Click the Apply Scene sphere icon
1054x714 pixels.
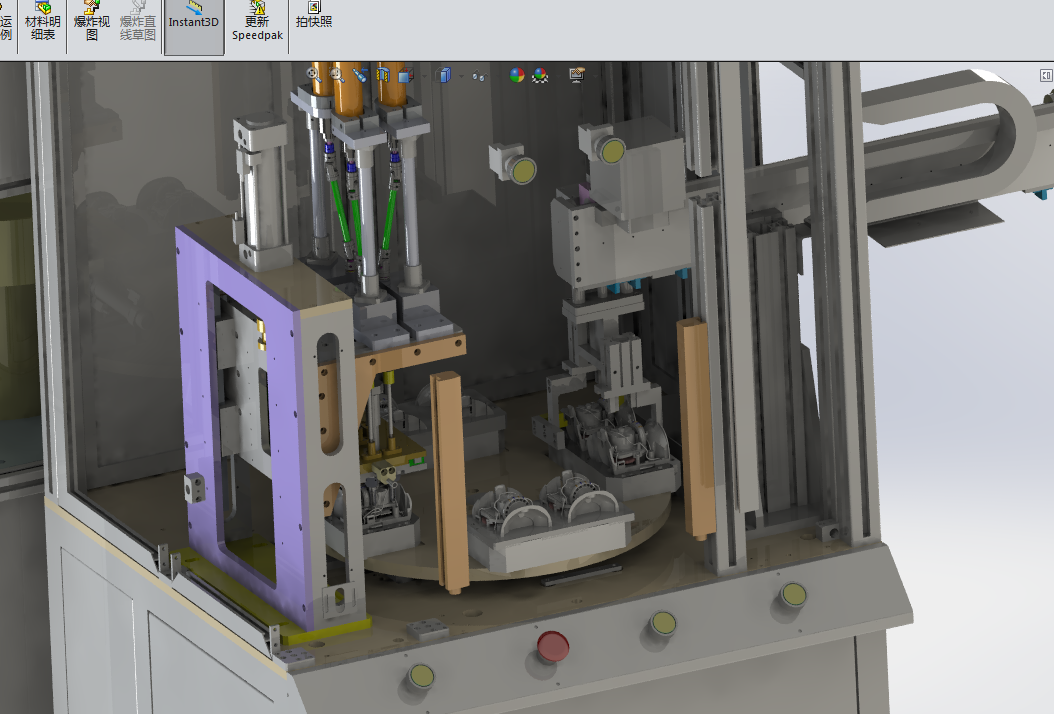click(x=540, y=75)
